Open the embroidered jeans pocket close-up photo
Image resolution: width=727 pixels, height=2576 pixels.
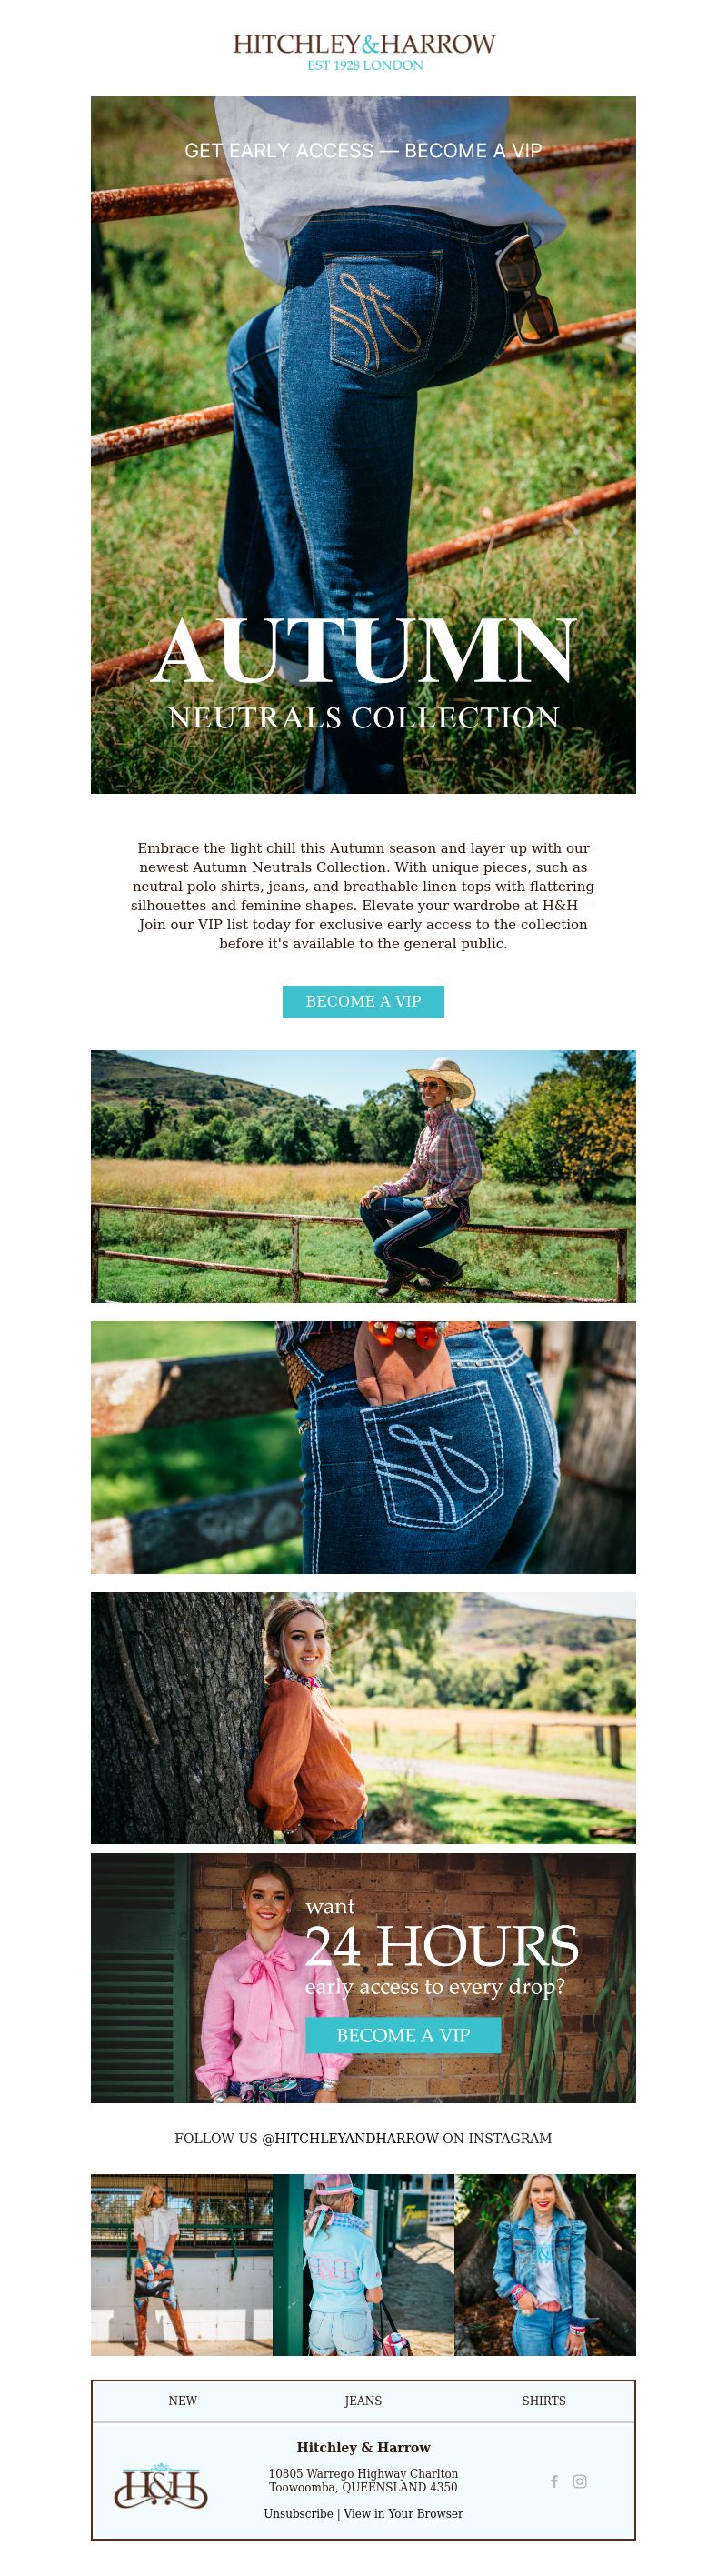(363, 1447)
